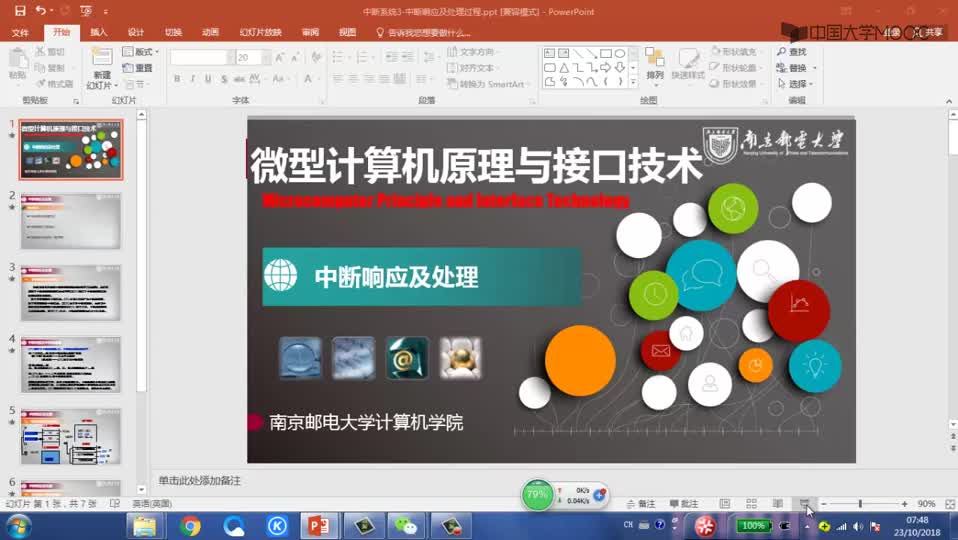Switch to the Transitions (切换) tab

pyautogui.click(x=174, y=32)
